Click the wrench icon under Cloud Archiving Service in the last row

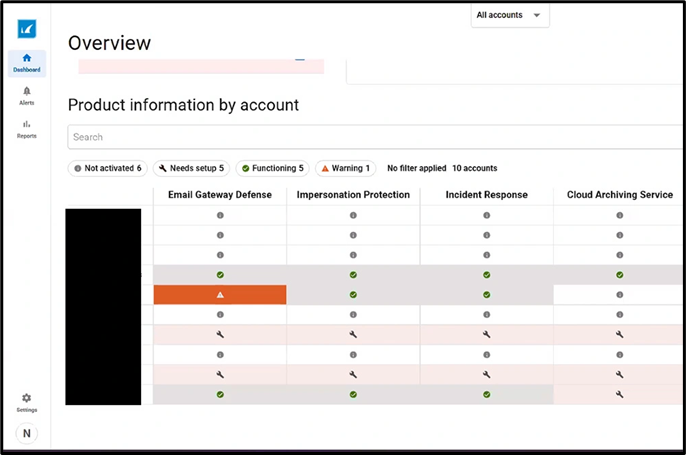(619, 395)
